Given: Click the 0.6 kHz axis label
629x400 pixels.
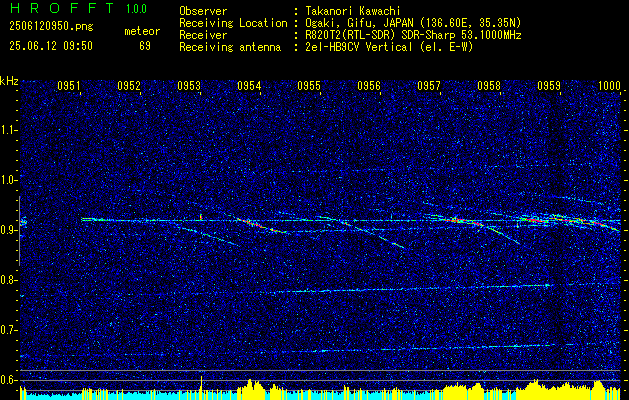Looking at the screenshot, I should [x=9, y=380].
